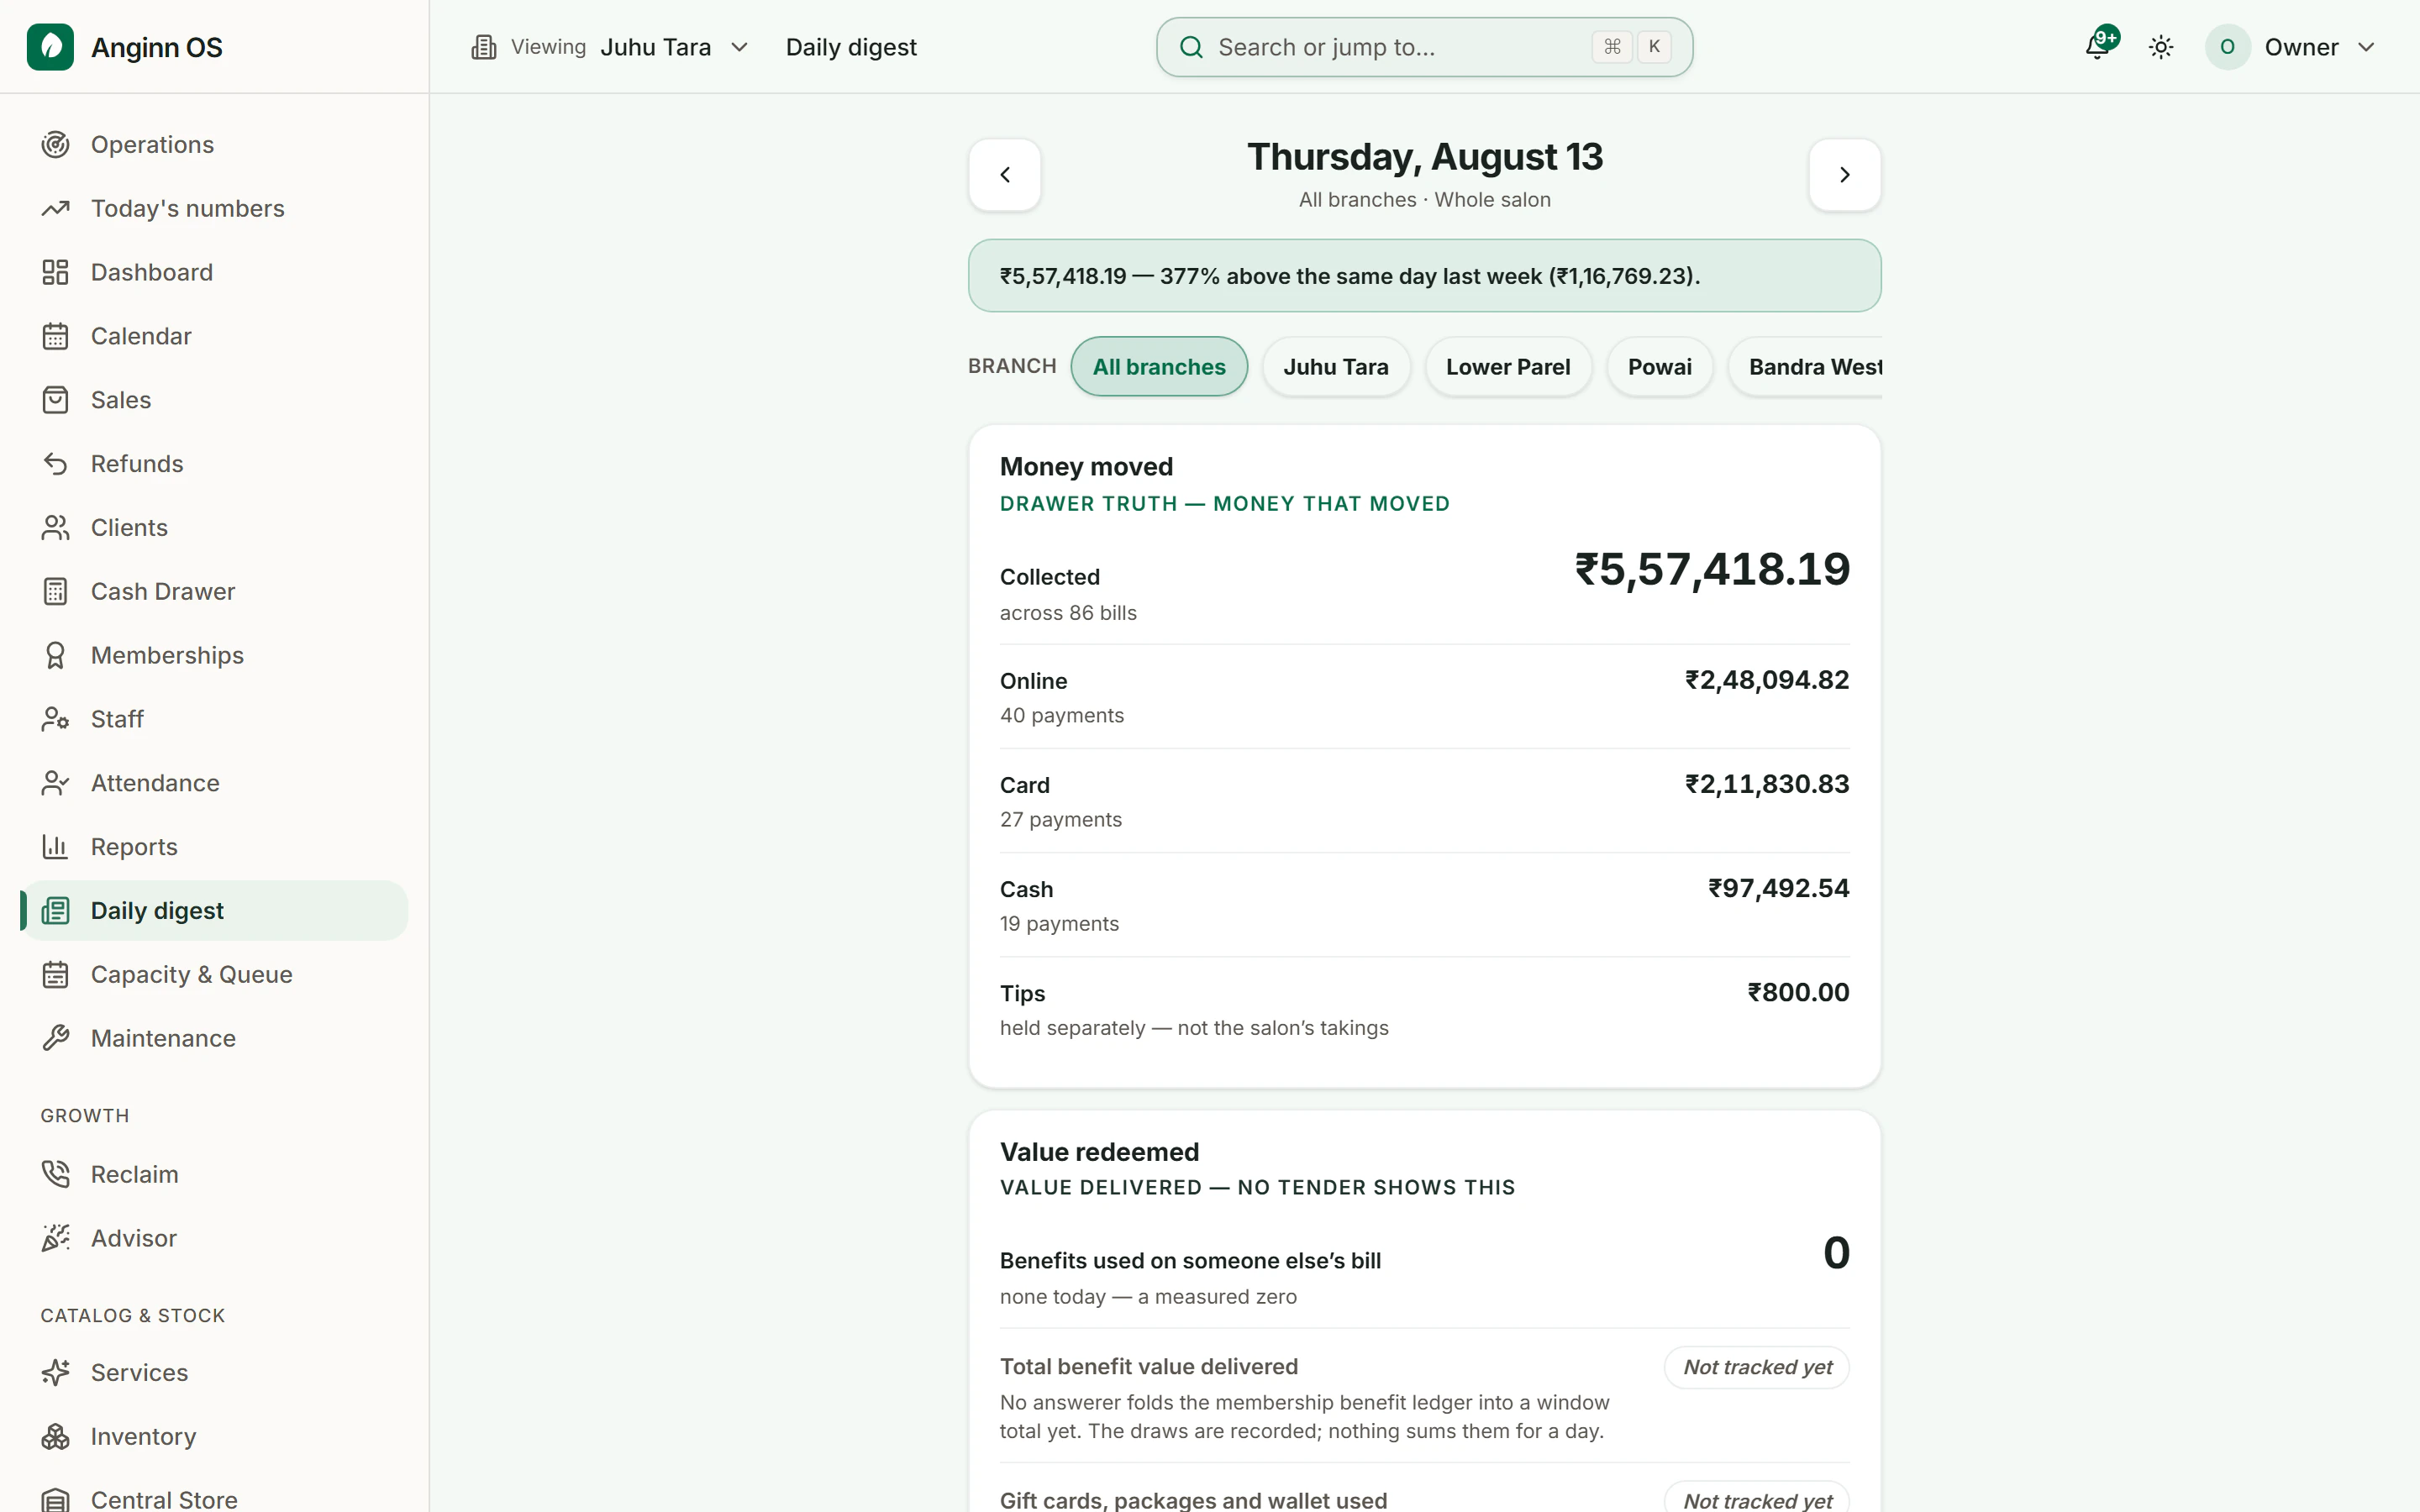Click the Attendance person-check icon
This screenshot has width=2420, height=1512.
point(56,783)
